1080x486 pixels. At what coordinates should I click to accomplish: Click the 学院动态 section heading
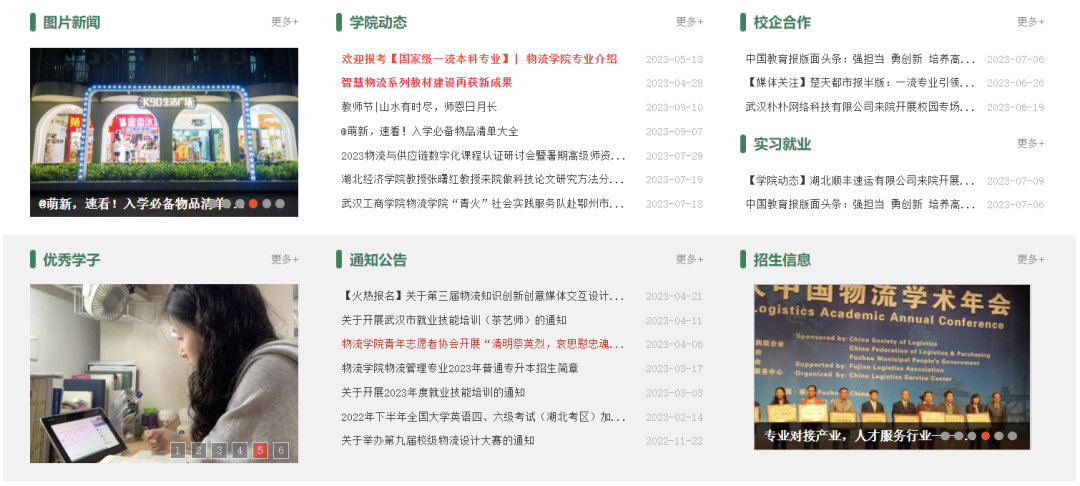(378, 22)
